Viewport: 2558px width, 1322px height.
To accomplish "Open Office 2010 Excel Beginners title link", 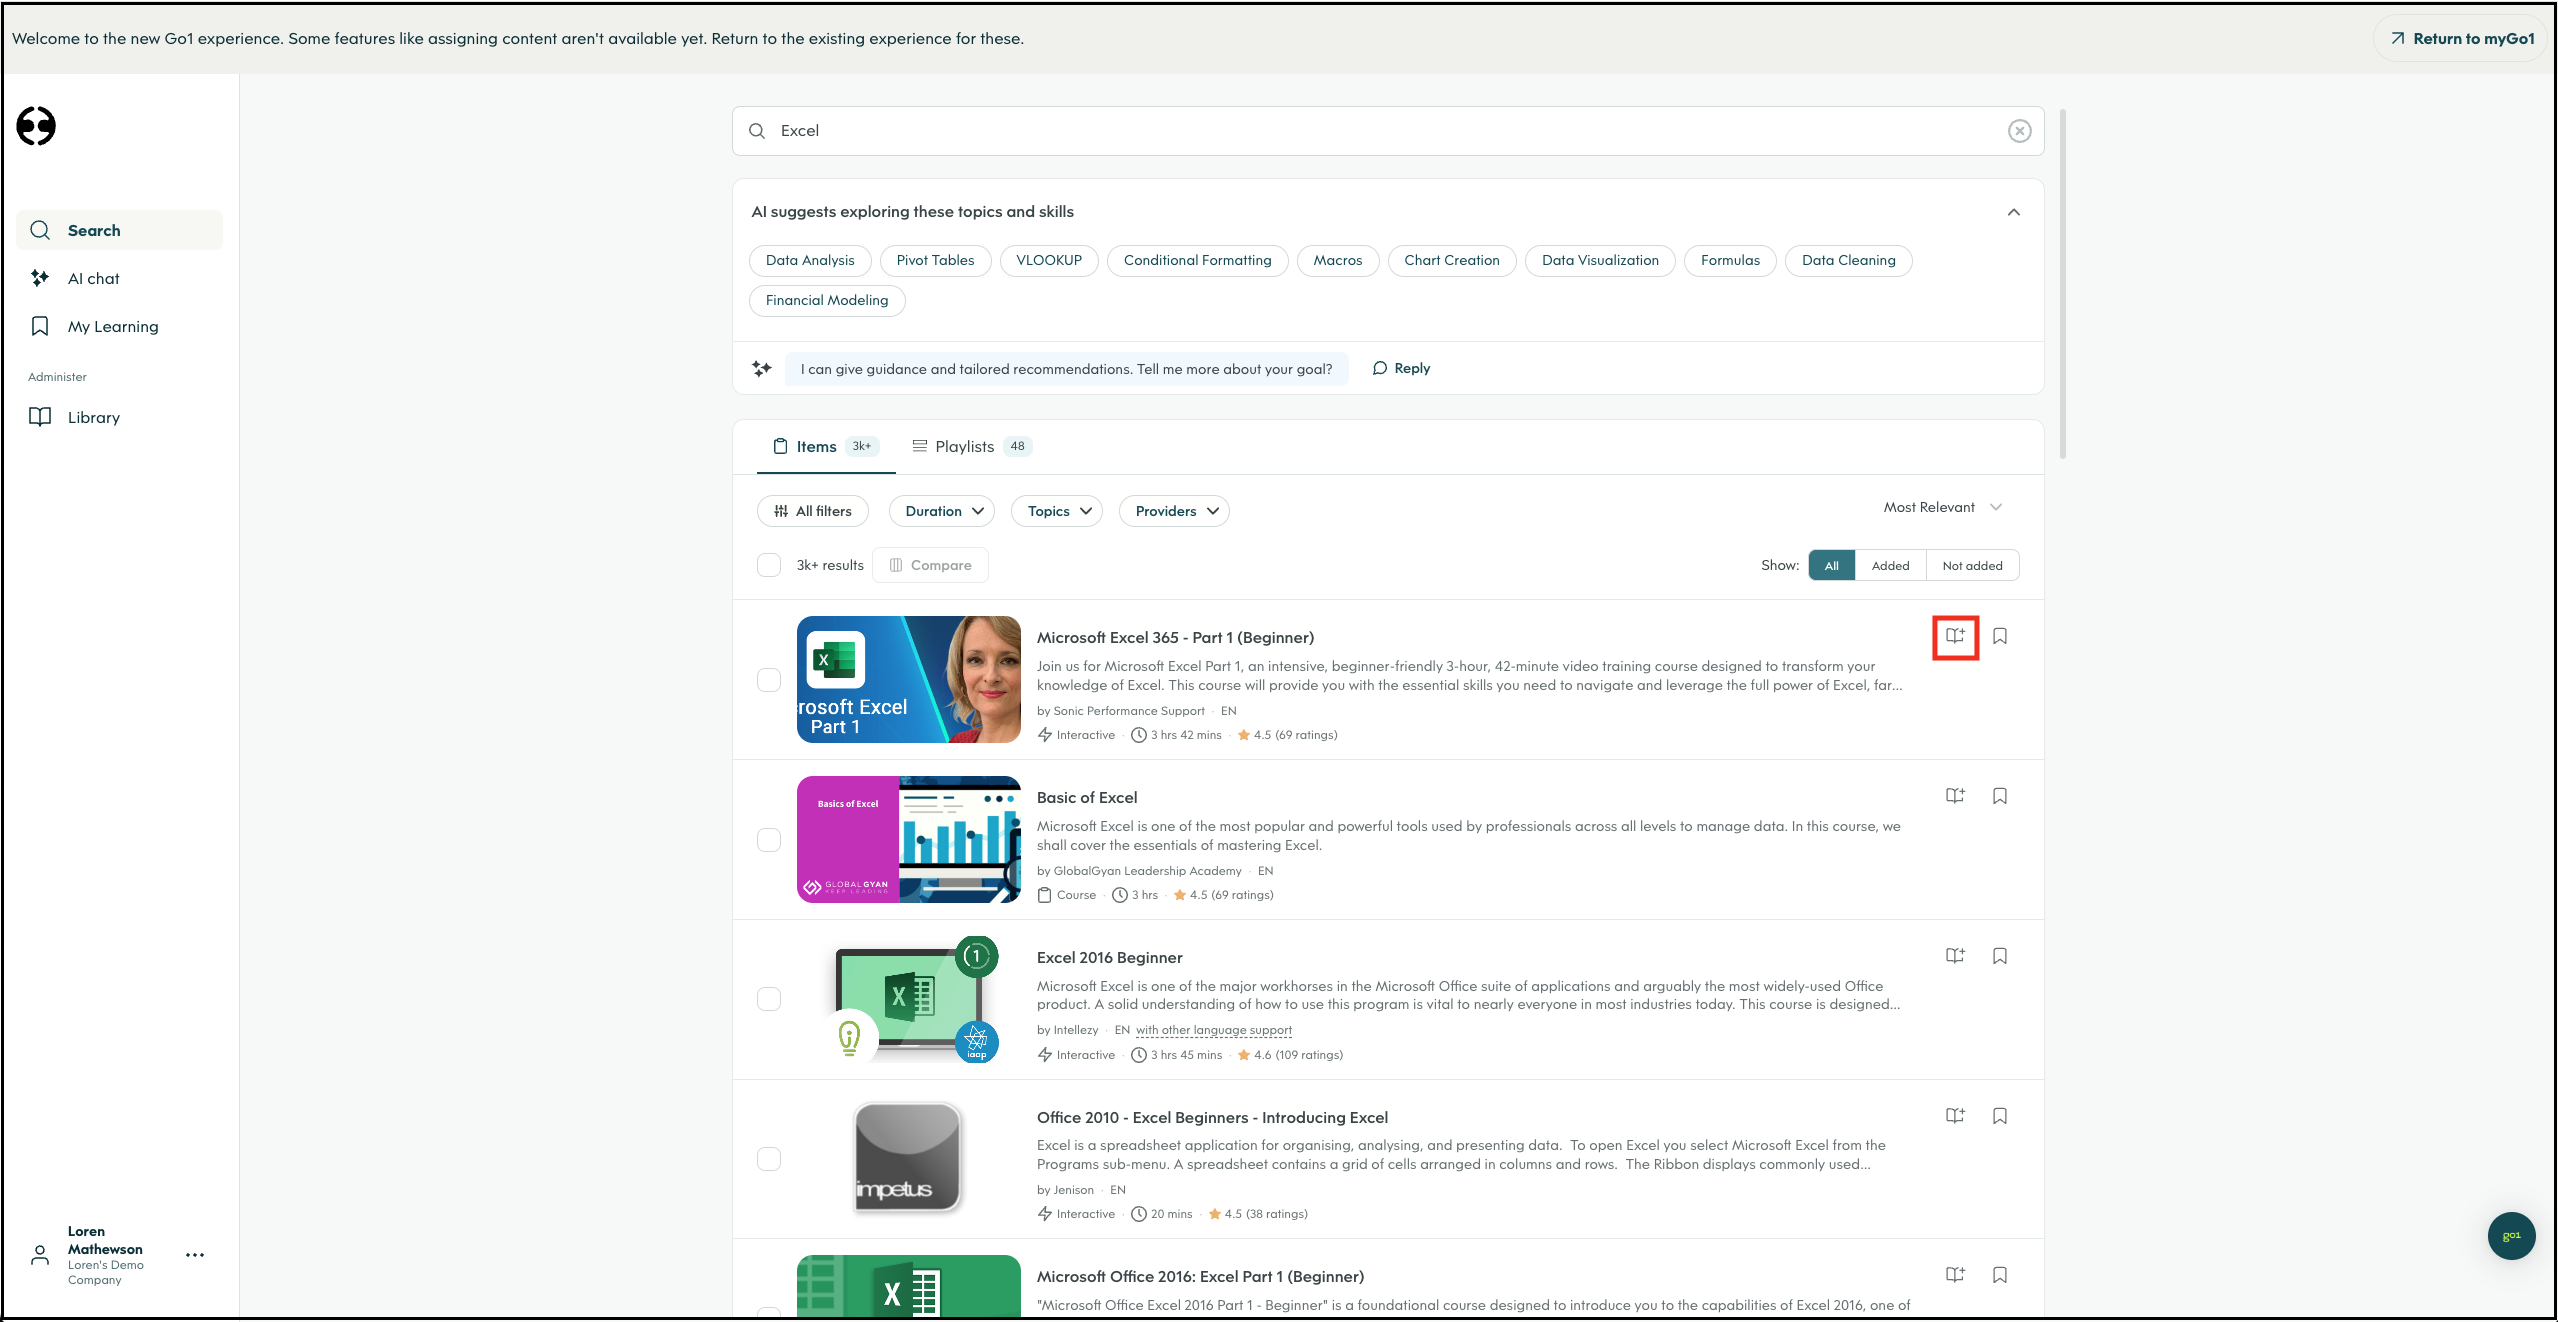I will (1212, 1118).
